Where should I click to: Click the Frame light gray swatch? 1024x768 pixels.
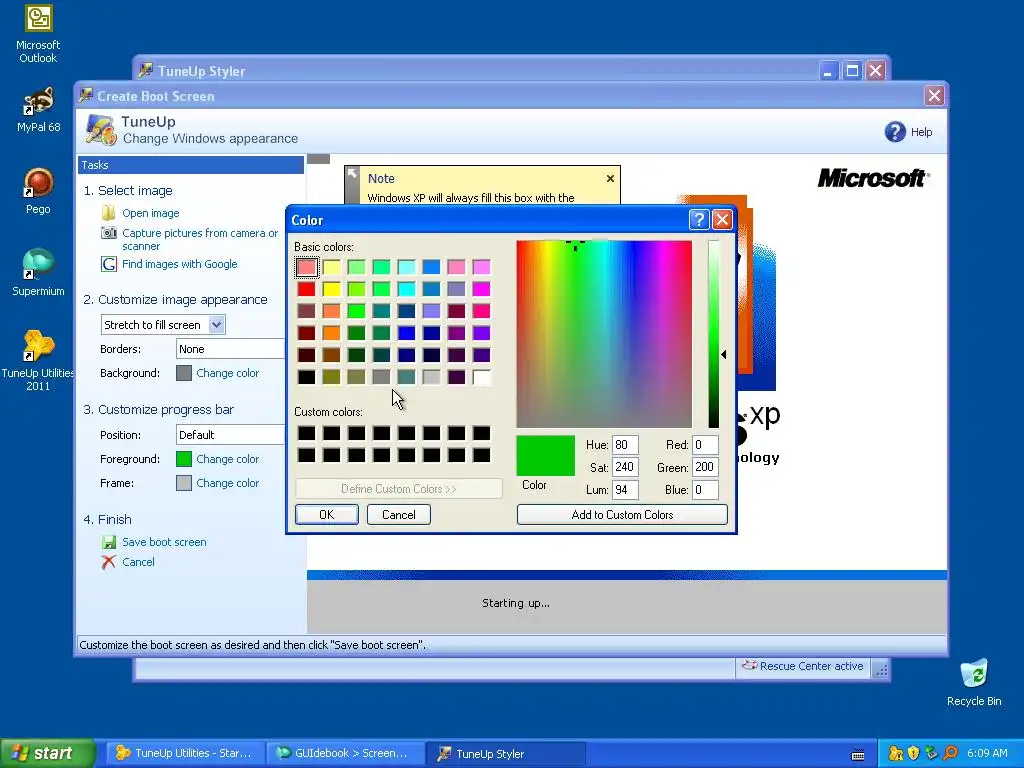pyautogui.click(x=184, y=483)
